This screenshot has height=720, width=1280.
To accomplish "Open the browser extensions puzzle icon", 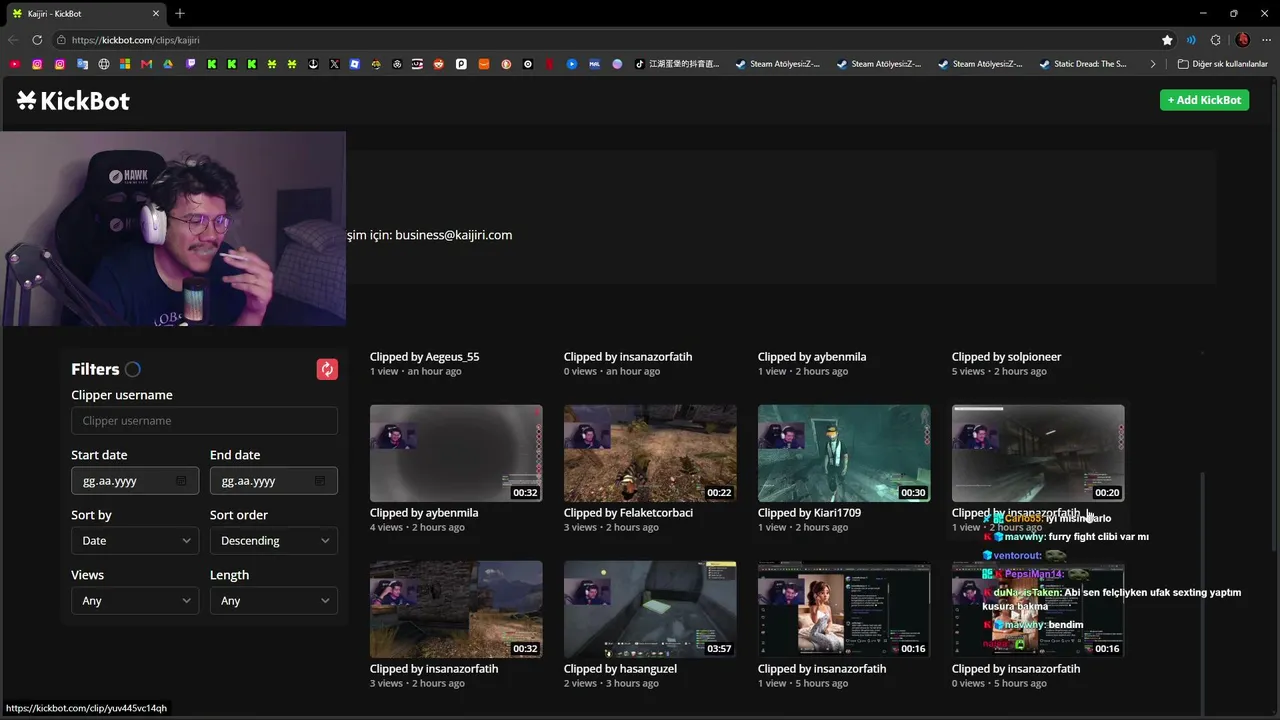I will [1216, 40].
